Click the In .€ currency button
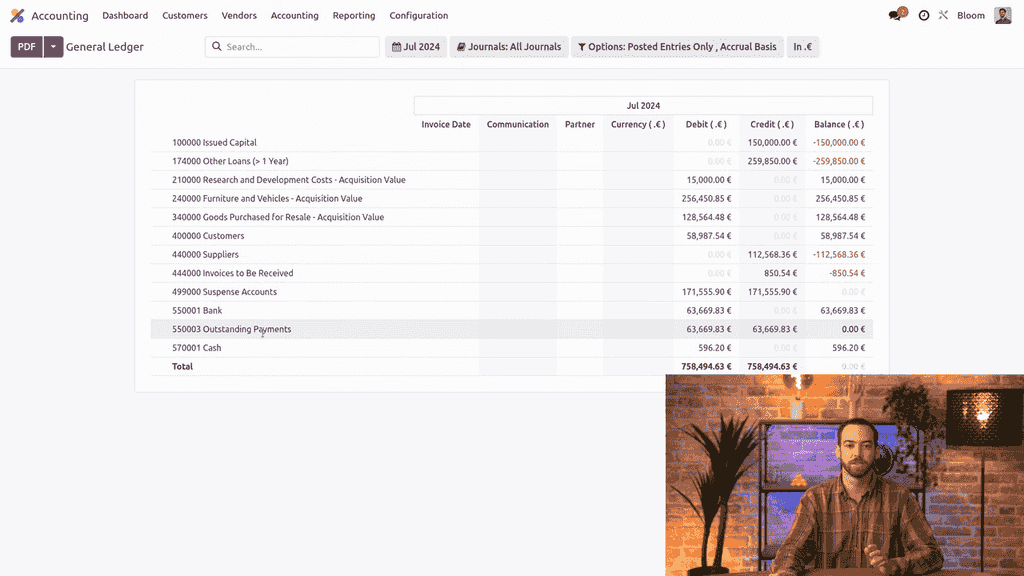The image size is (1024, 576). pyautogui.click(x=802, y=47)
